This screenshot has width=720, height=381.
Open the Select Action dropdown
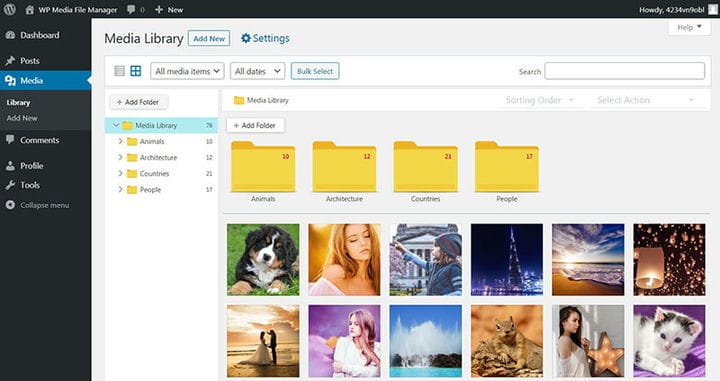[x=647, y=100]
